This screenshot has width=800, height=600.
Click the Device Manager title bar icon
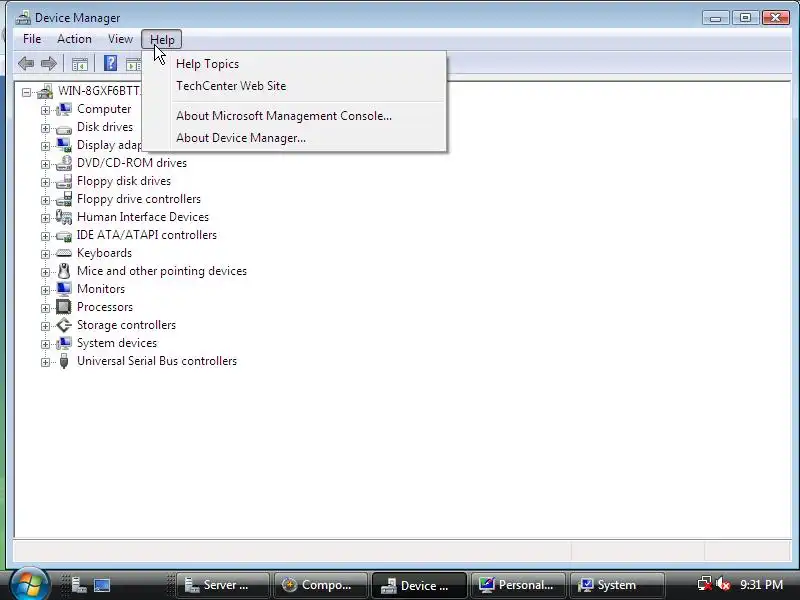point(22,18)
